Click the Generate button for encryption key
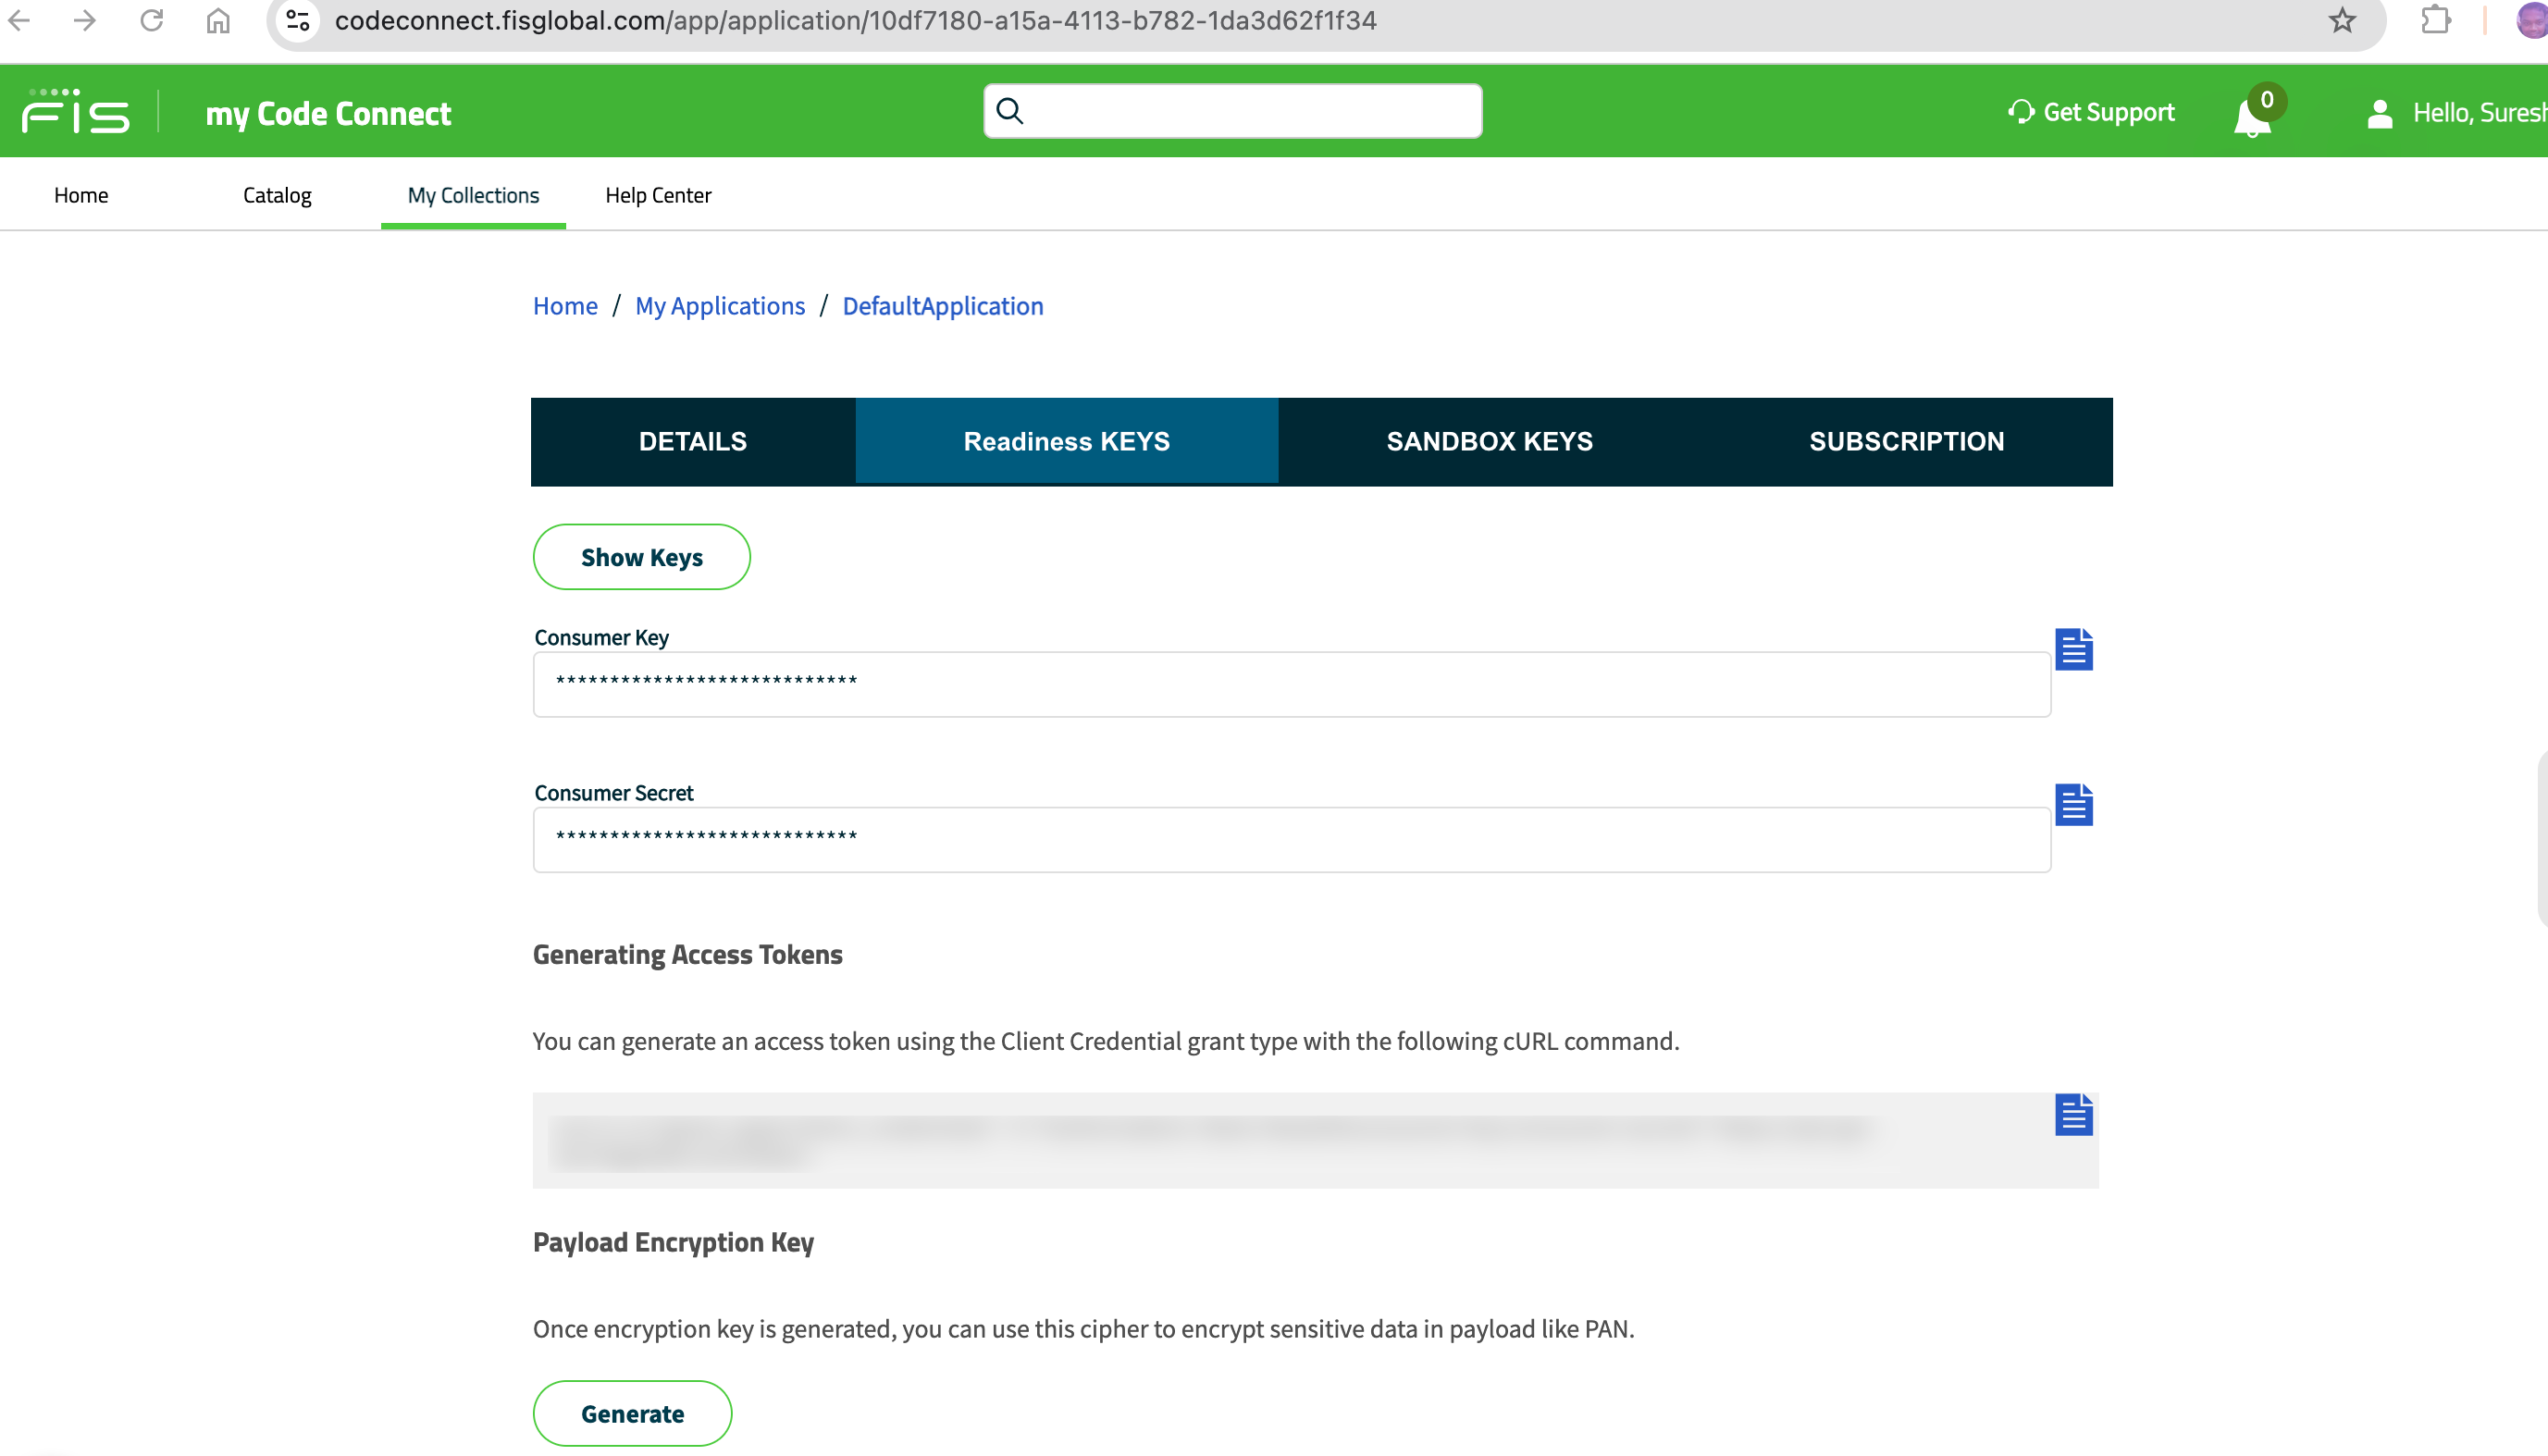 [632, 1413]
